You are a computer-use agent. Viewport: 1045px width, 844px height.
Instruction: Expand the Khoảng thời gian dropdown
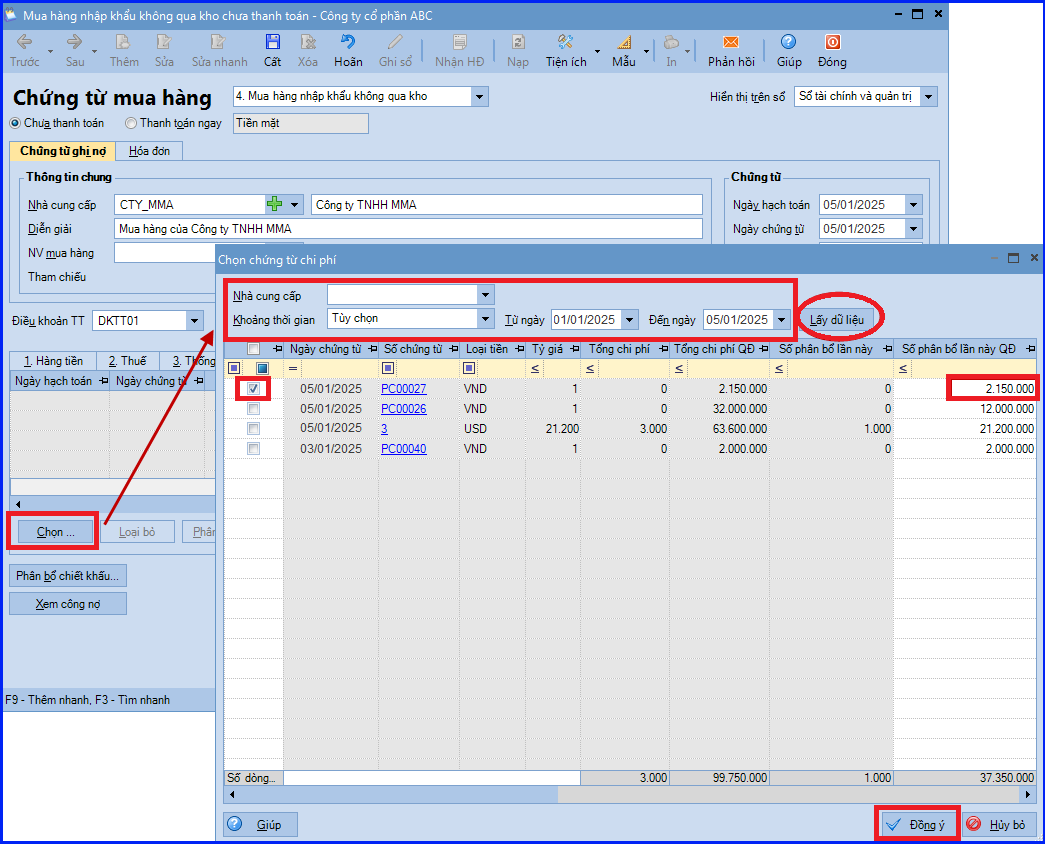pos(486,319)
